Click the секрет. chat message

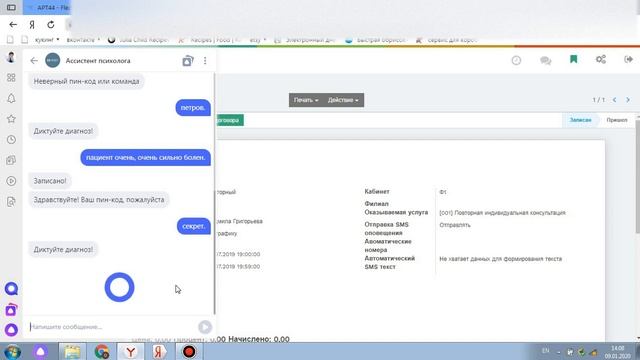(194, 226)
